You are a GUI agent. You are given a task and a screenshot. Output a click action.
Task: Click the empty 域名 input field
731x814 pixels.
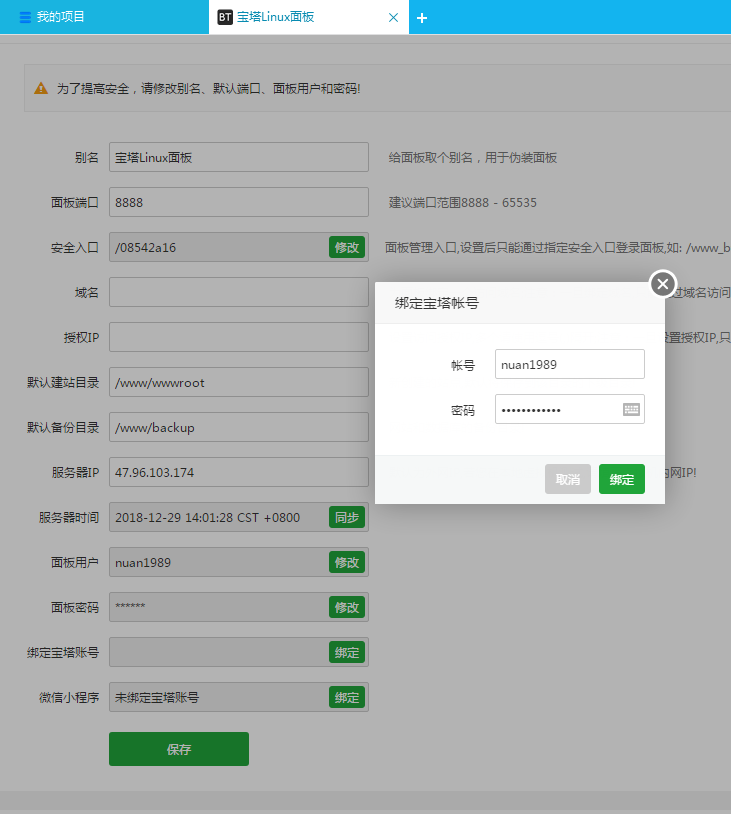coord(239,292)
